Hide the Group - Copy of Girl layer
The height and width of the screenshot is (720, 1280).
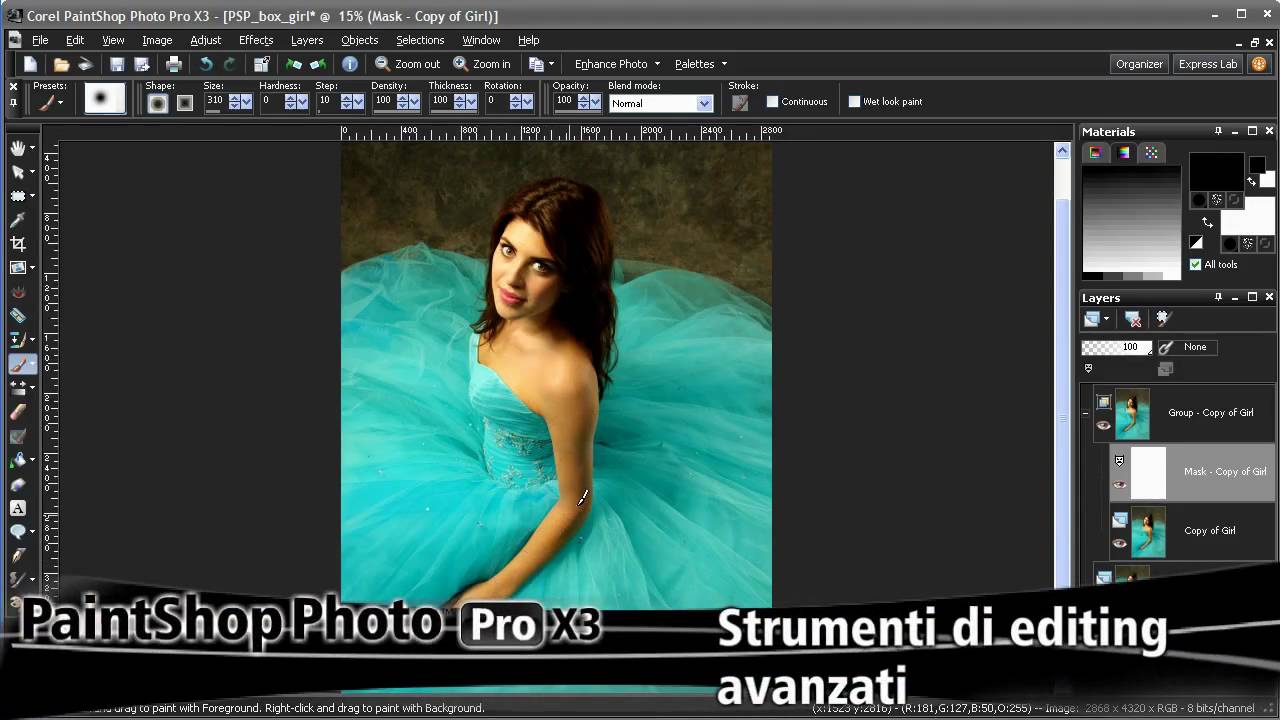point(1103,425)
